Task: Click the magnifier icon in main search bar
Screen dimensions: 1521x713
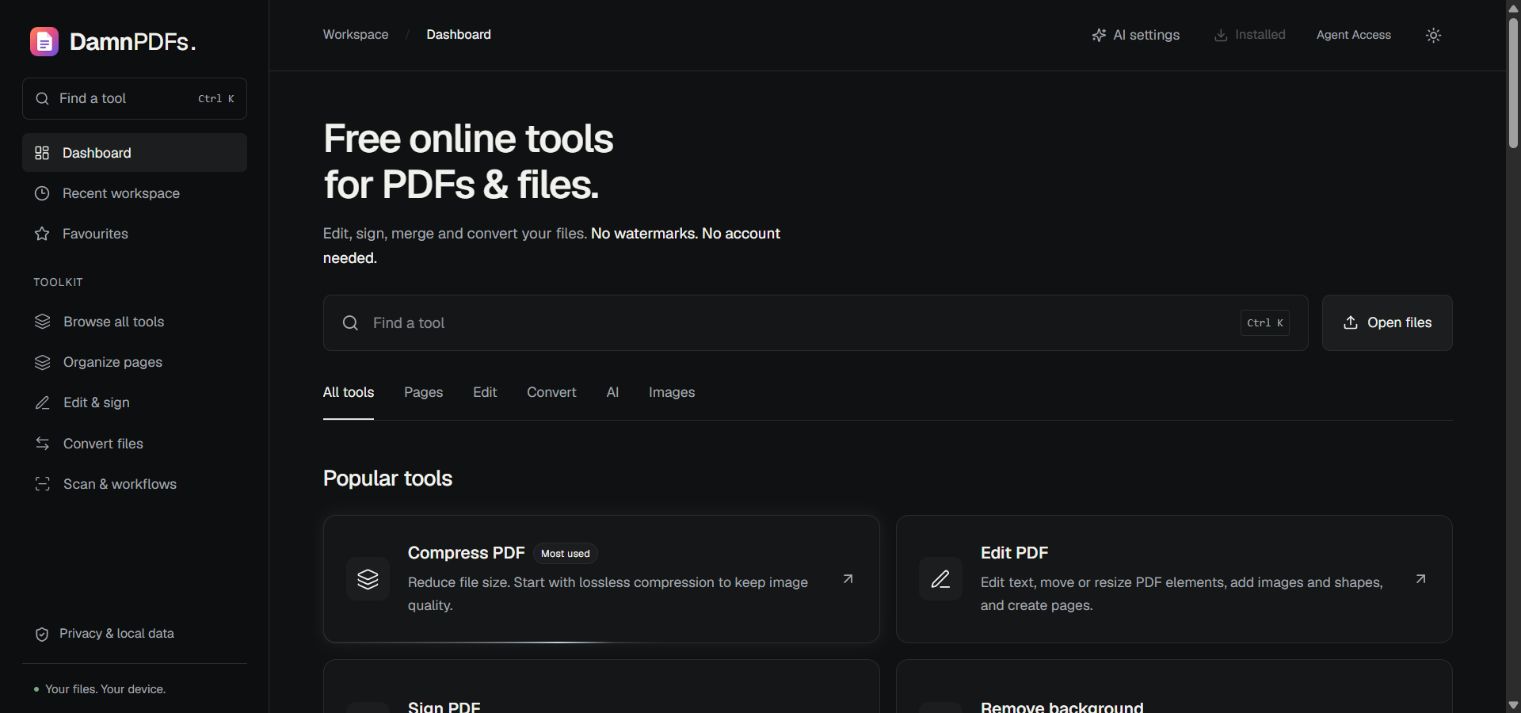Action: tap(350, 322)
